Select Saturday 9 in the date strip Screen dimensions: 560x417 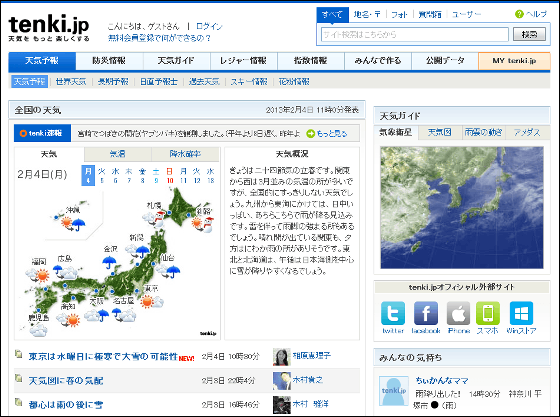(156, 176)
